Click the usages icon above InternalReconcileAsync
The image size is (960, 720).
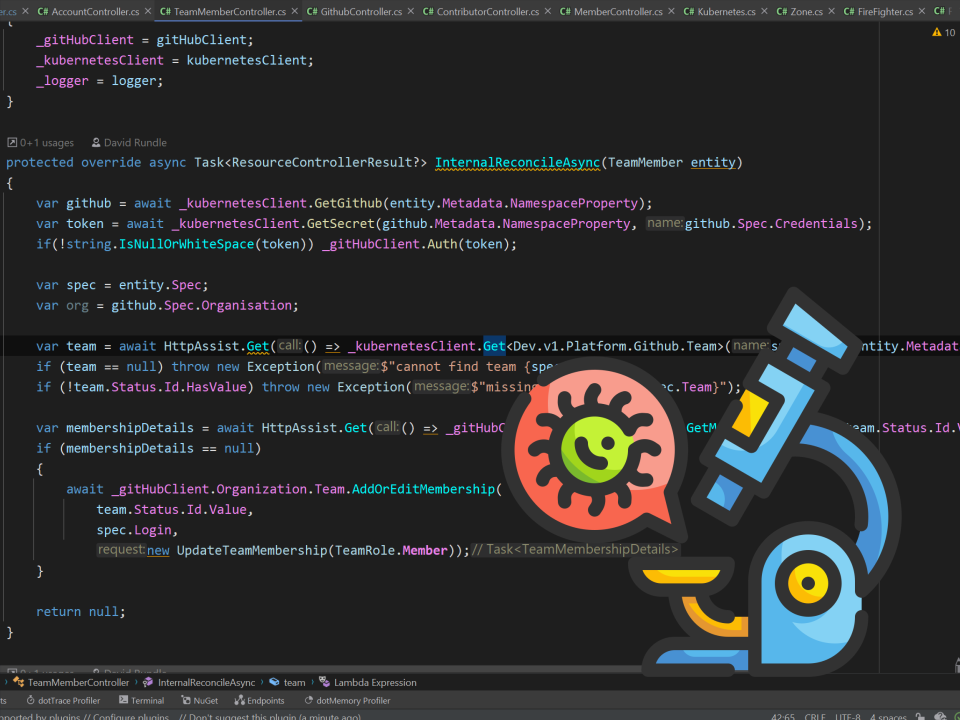12,143
